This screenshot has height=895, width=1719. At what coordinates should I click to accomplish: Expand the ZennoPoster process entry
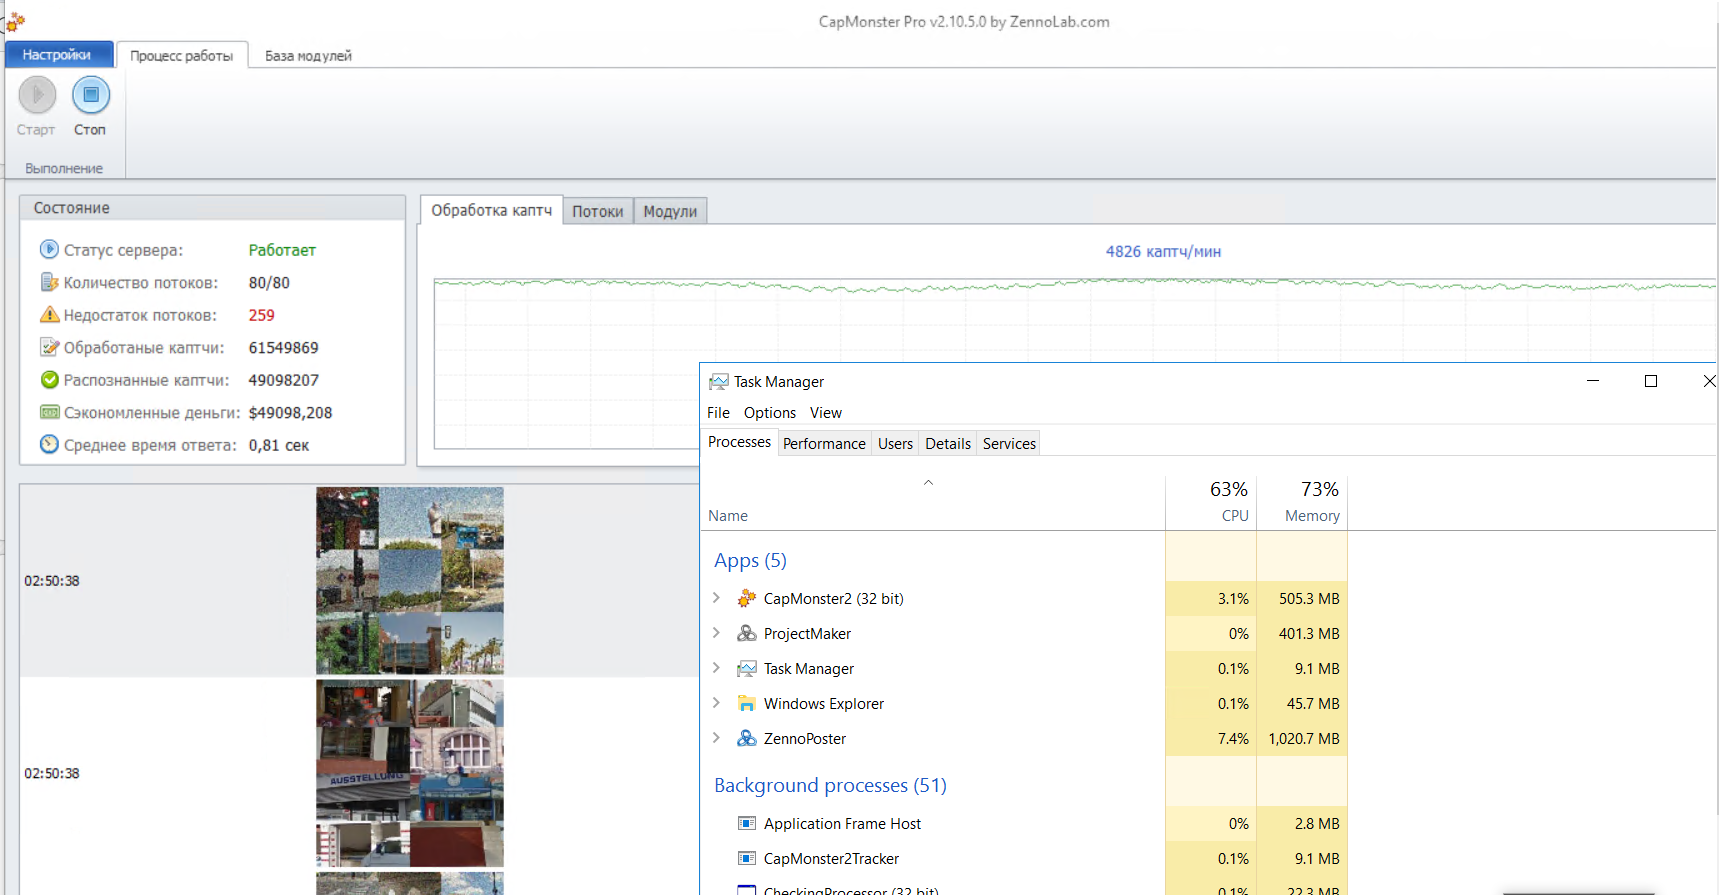[x=716, y=738]
